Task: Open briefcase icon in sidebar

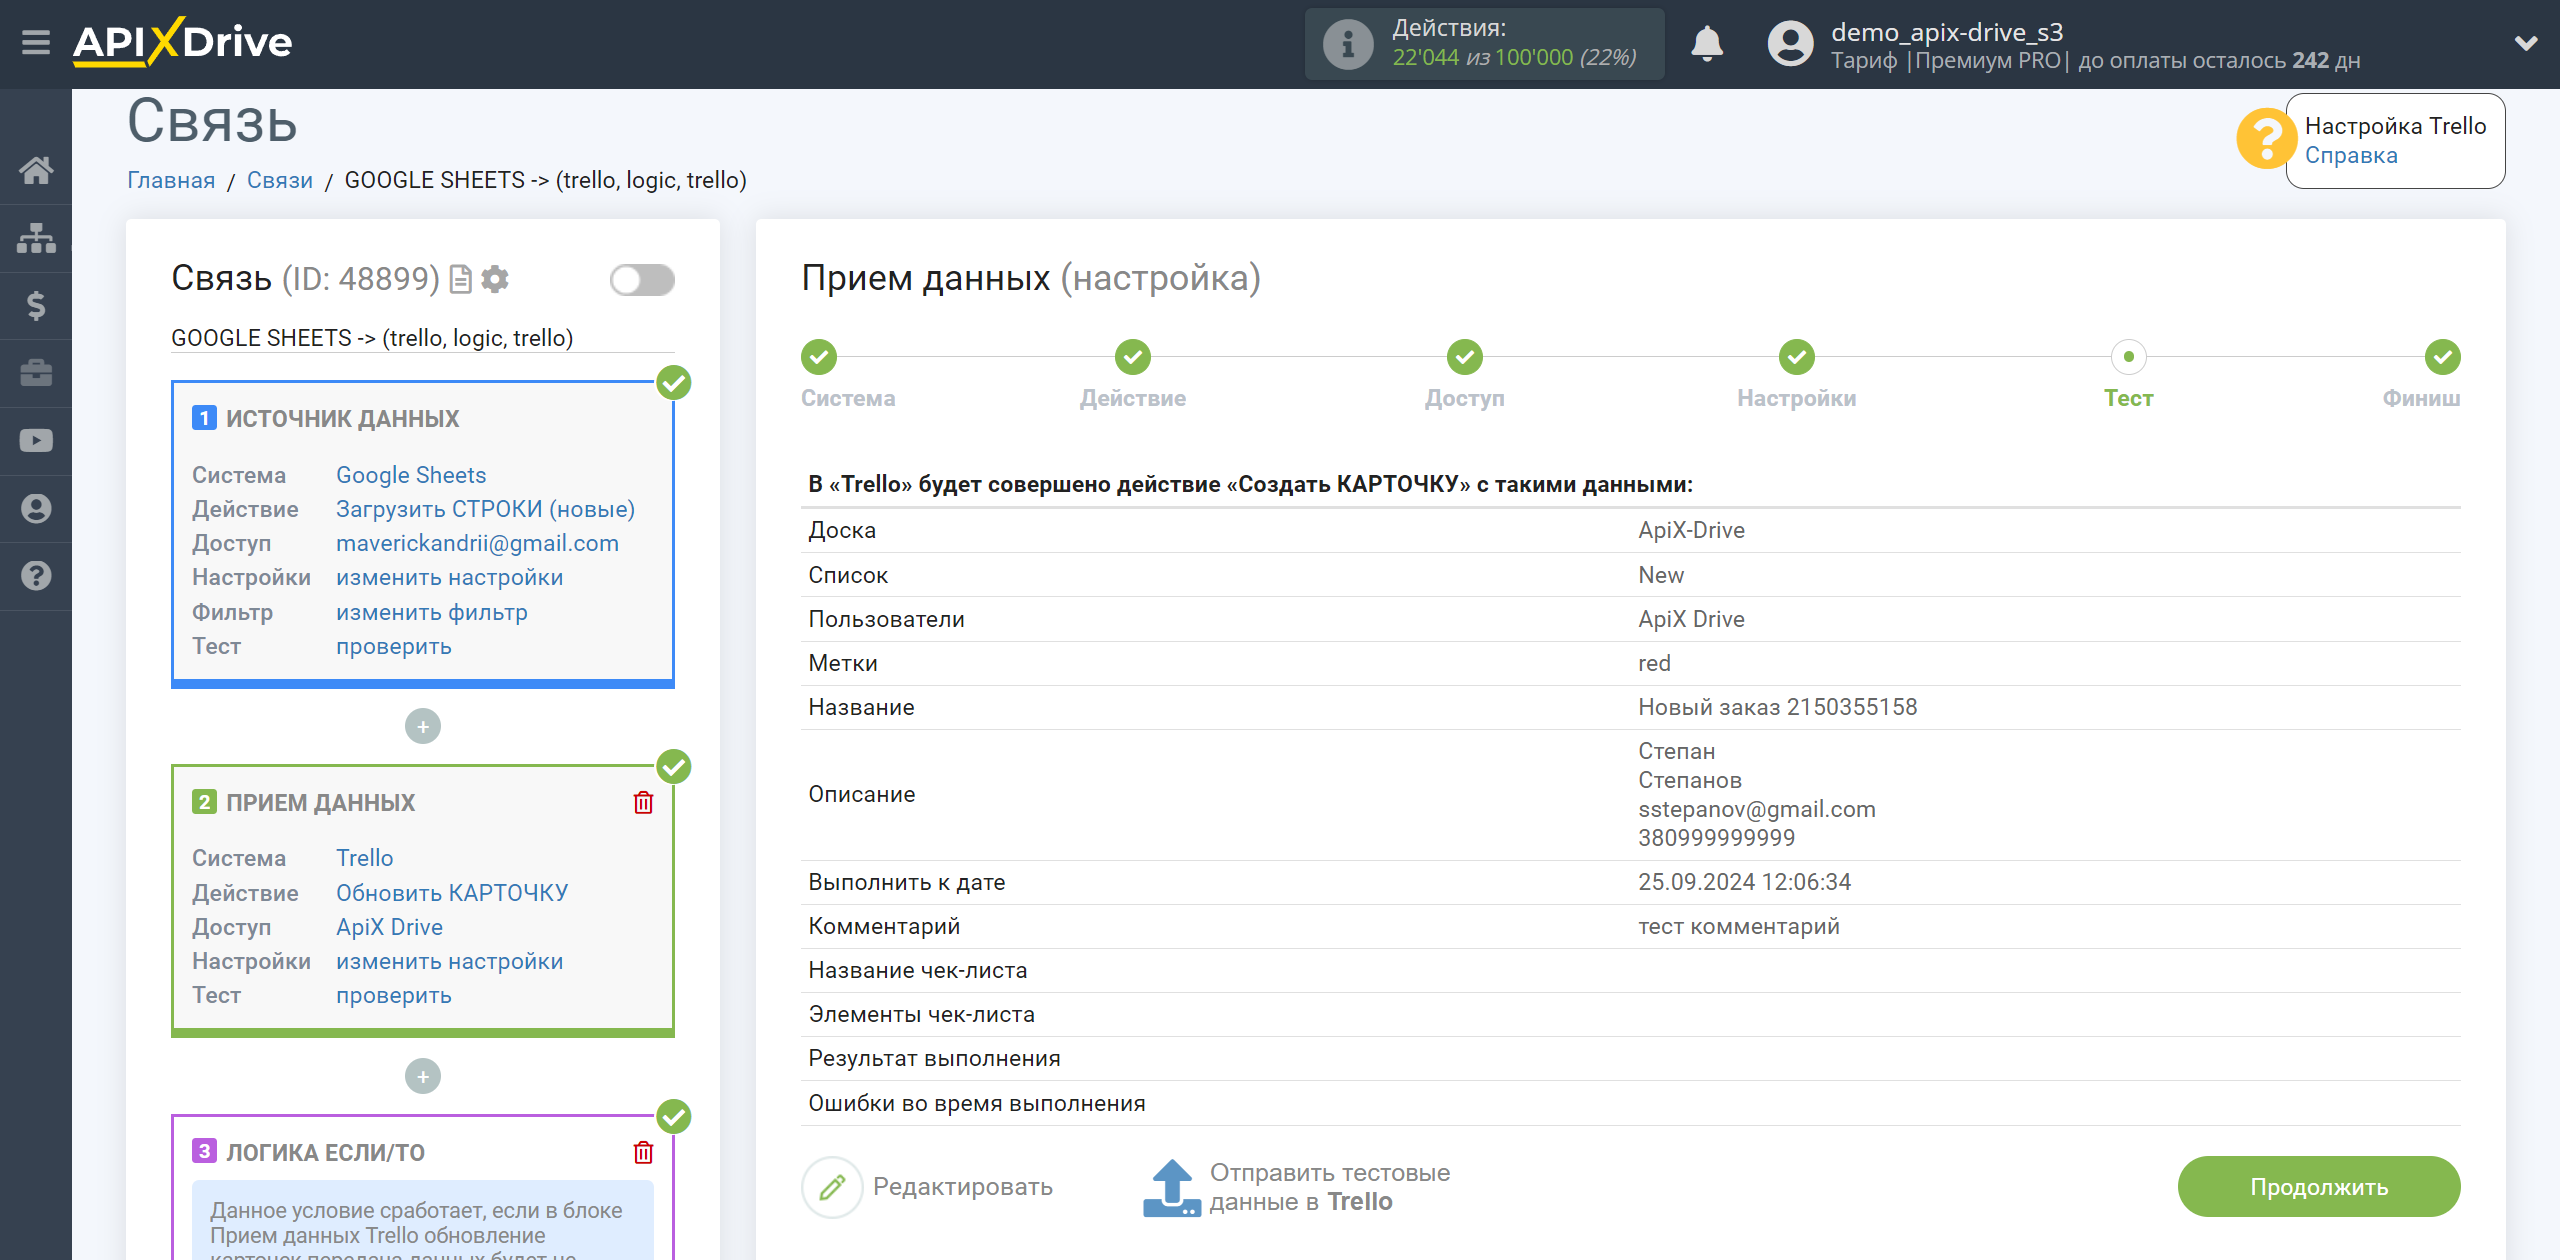Action: point(36,373)
